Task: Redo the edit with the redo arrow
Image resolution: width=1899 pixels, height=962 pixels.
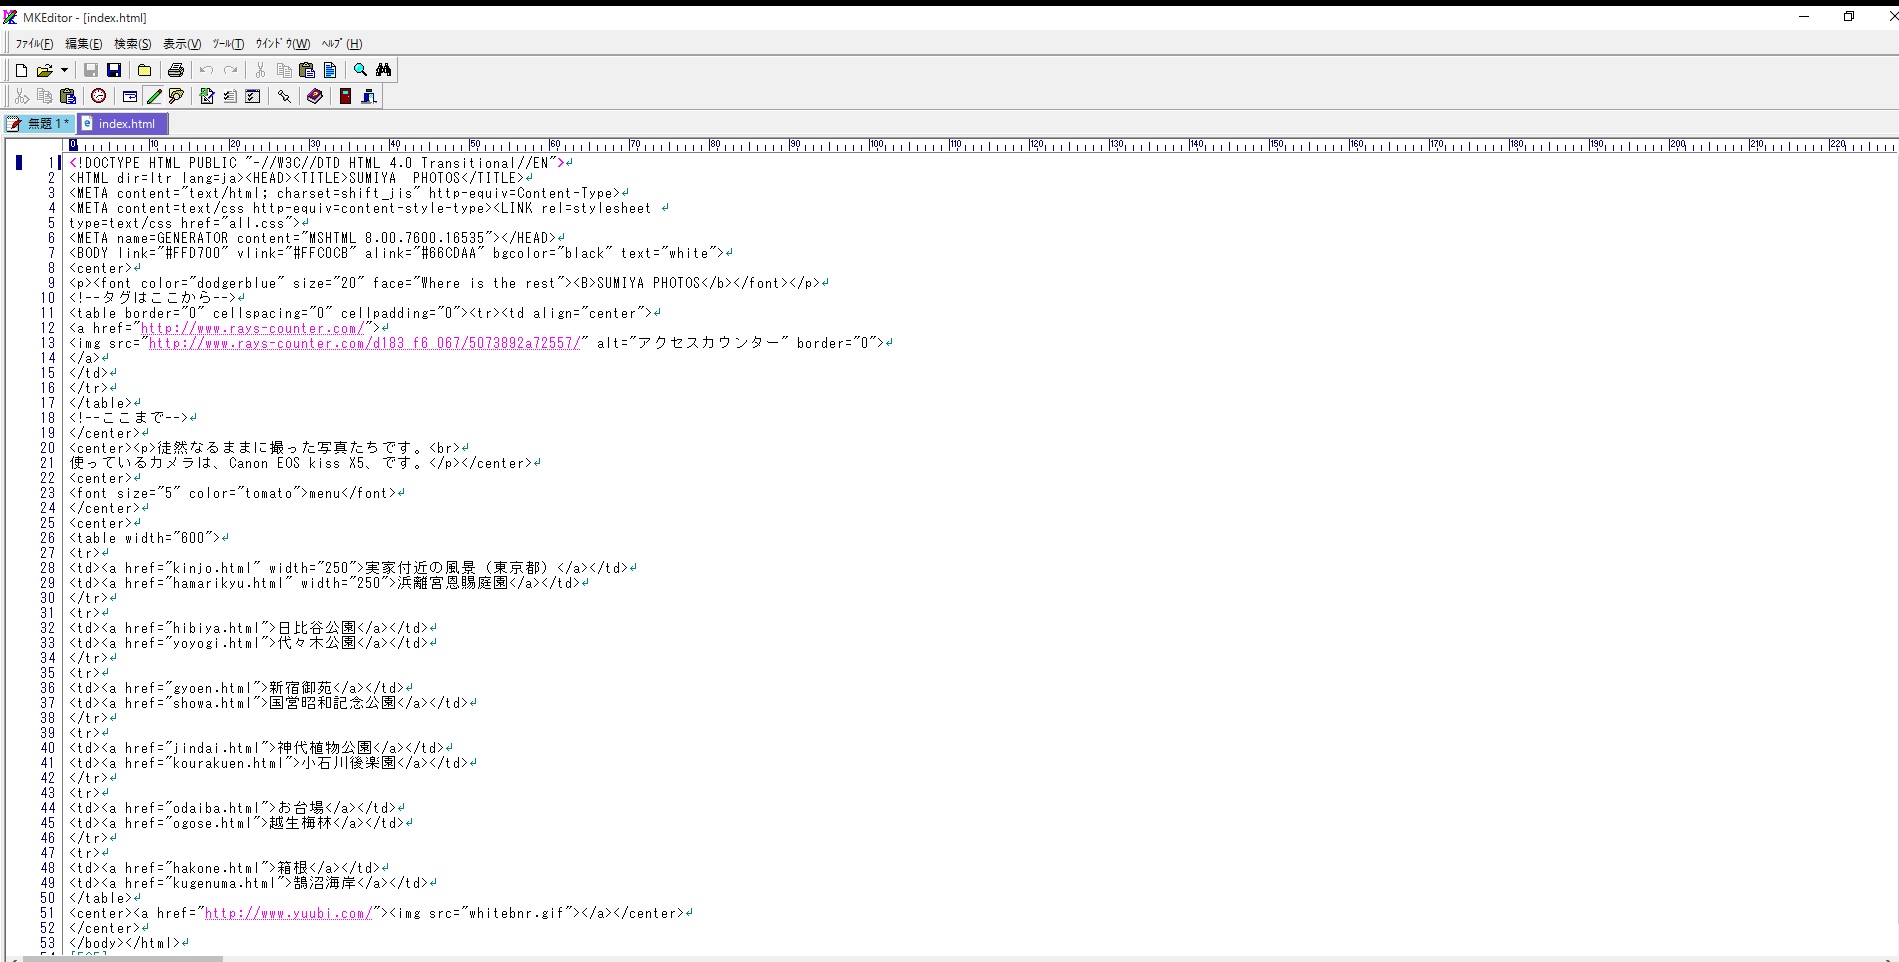Action: [230, 70]
